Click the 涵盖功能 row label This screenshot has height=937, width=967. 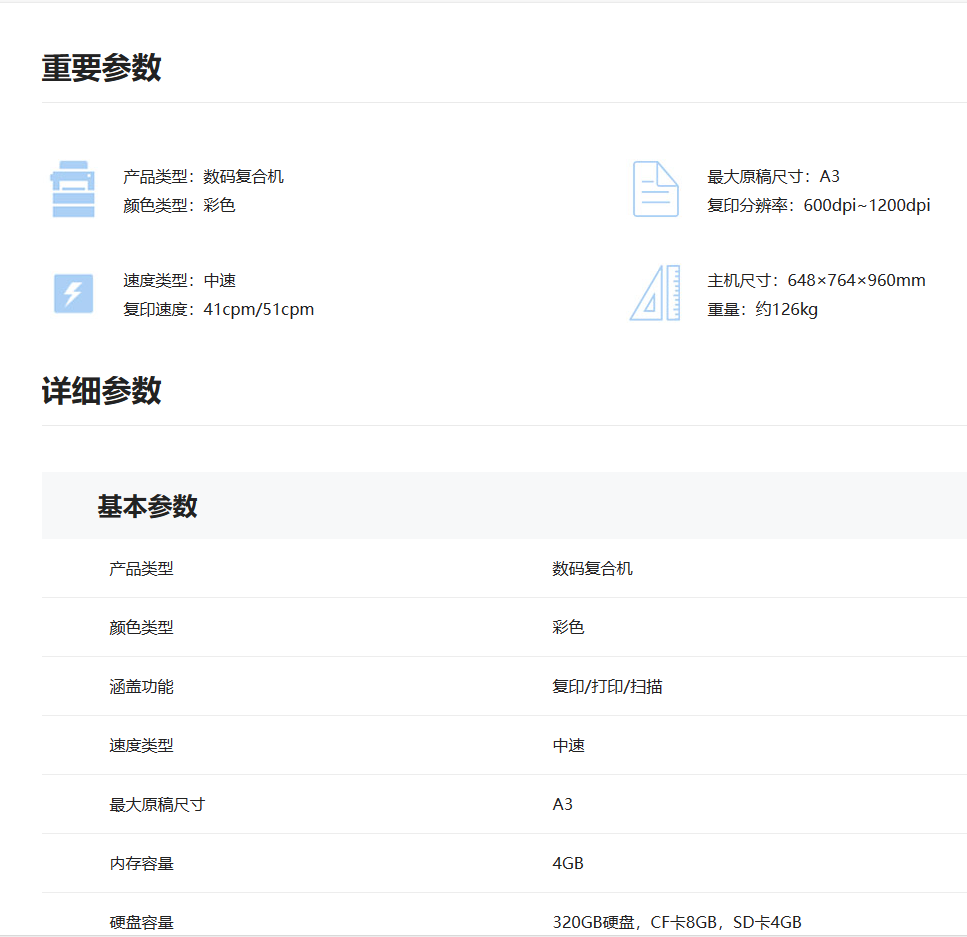point(141,687)
